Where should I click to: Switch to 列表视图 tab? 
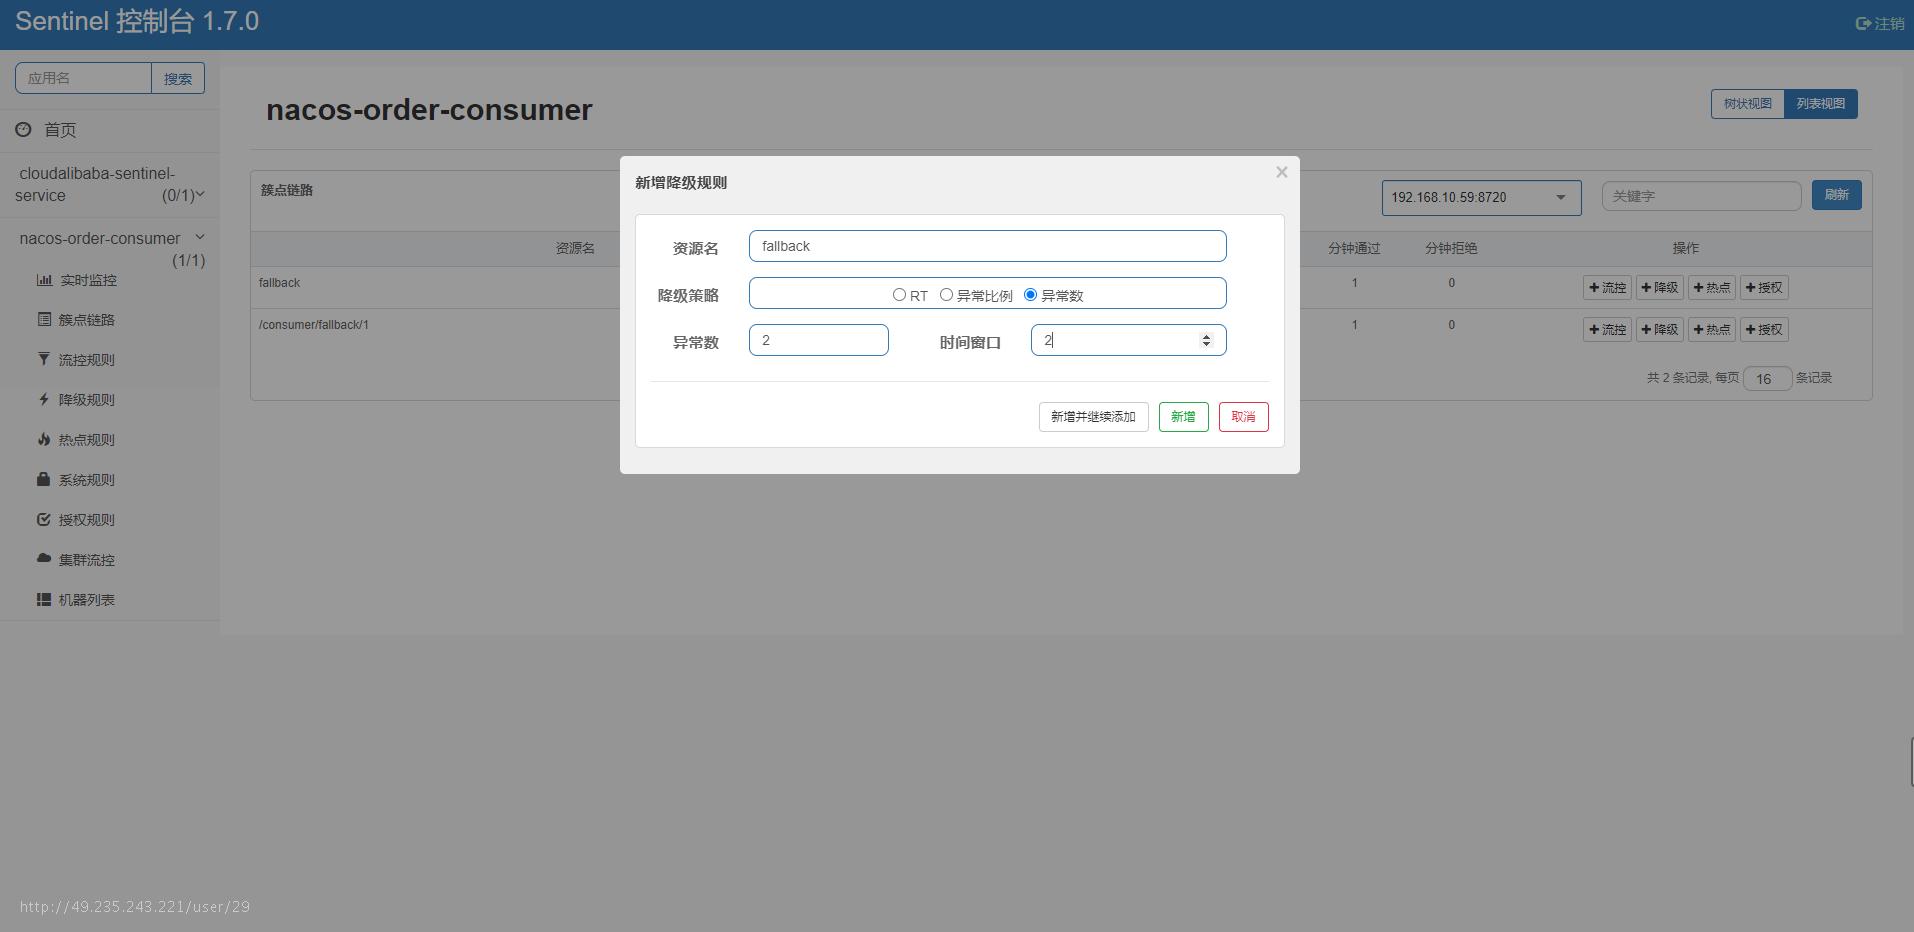click(x=1820, y=104)
